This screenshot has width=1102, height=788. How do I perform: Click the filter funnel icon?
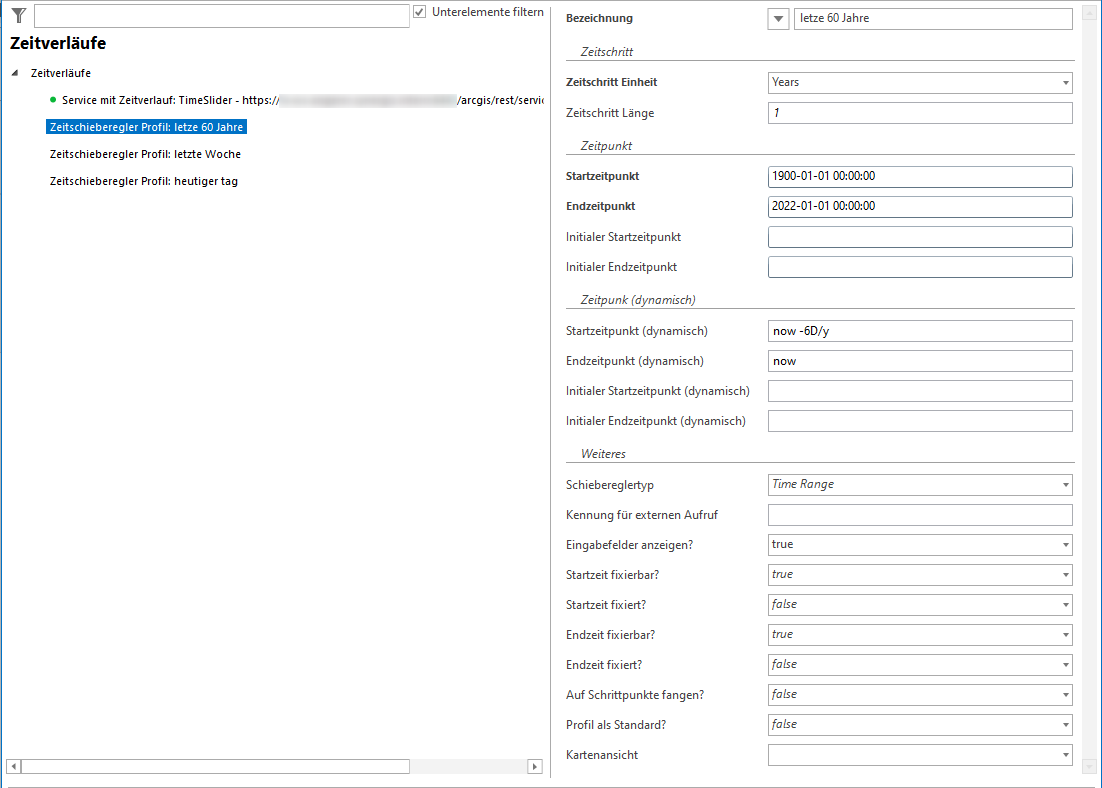click(18, 15)
